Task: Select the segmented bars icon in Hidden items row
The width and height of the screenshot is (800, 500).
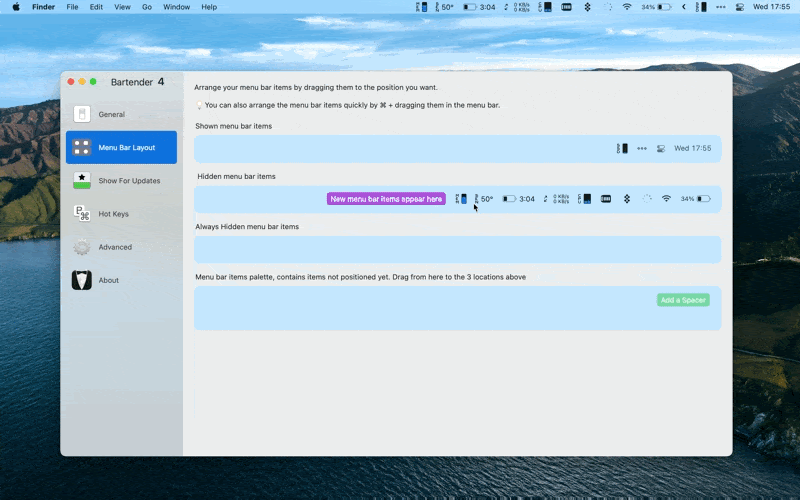Action: click(606, 199)
